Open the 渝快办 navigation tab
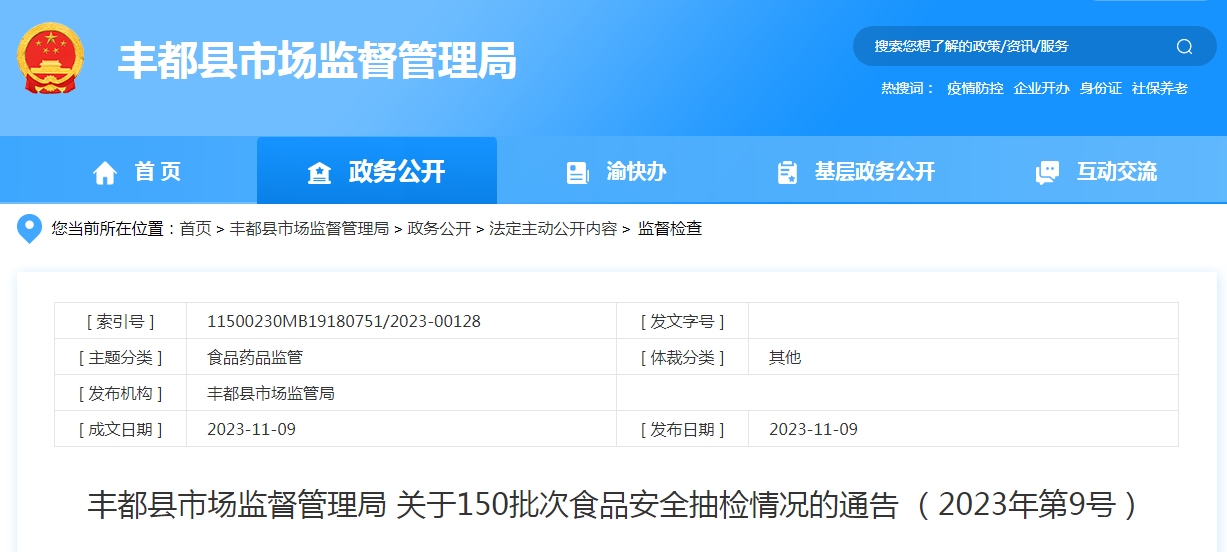1227x552 pixels. (x=617, y=172)
